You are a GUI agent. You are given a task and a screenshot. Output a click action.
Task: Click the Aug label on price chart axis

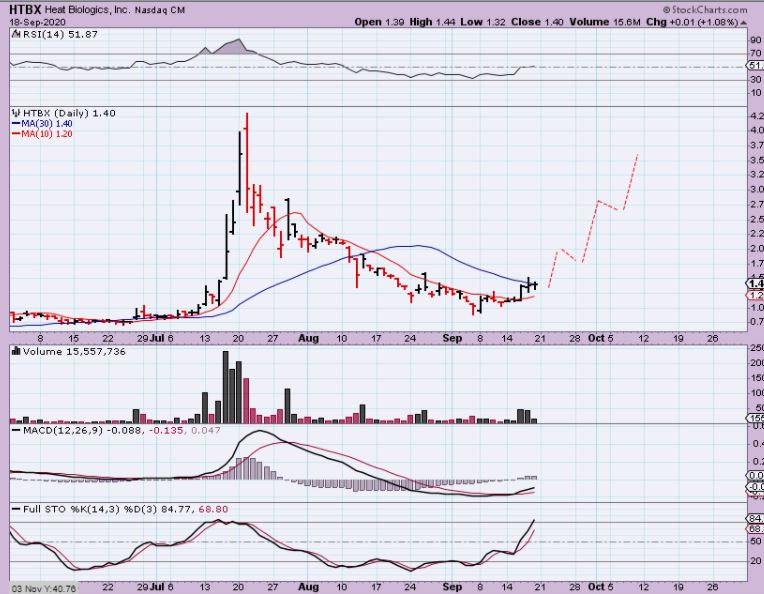tap(308, 338)
